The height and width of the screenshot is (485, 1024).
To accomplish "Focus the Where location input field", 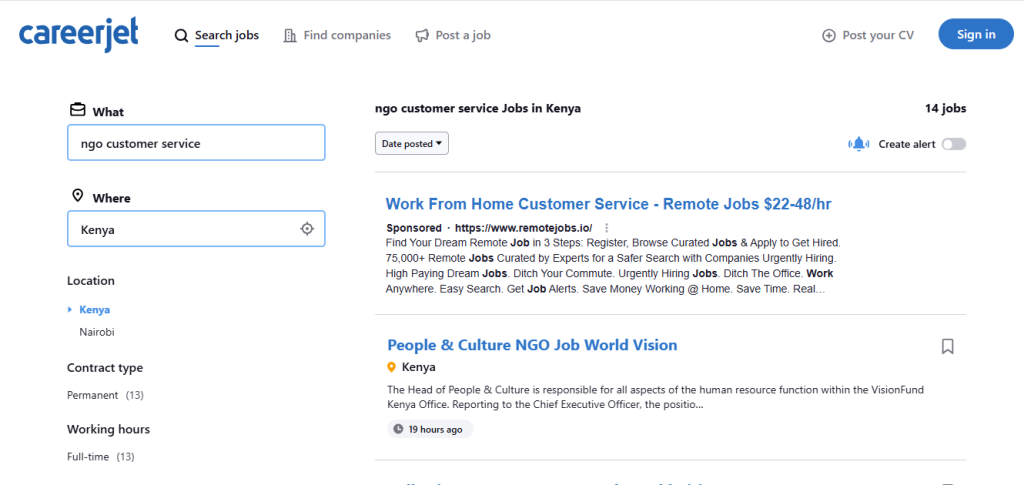I will click(196, 229).
